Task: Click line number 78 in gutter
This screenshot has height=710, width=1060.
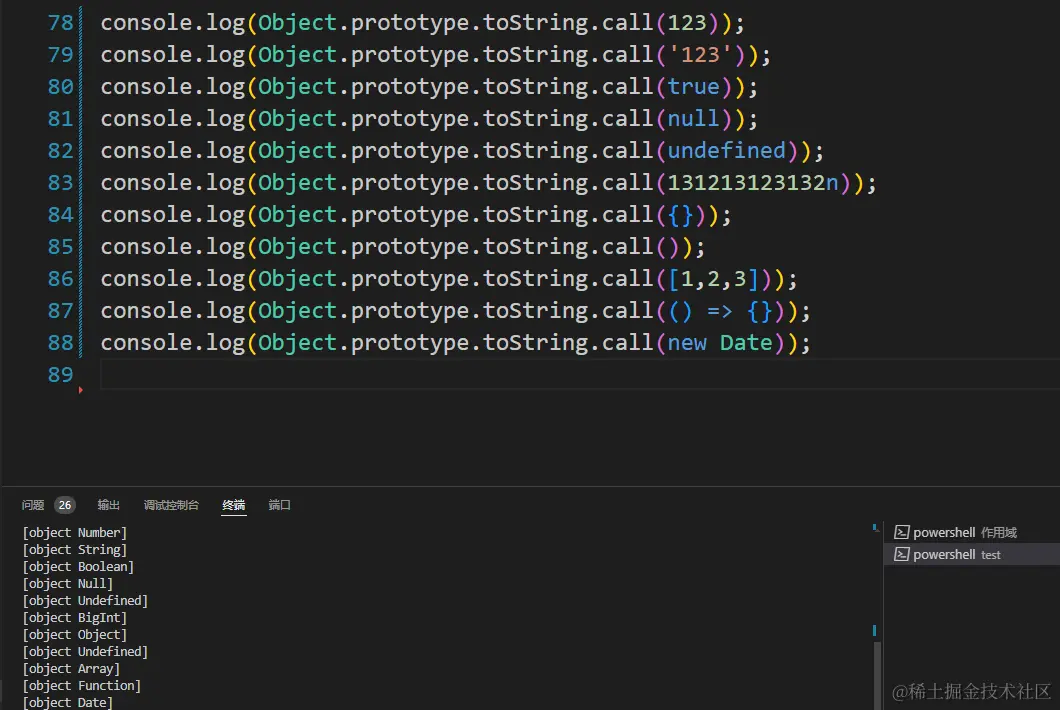Action: (60, 23)
